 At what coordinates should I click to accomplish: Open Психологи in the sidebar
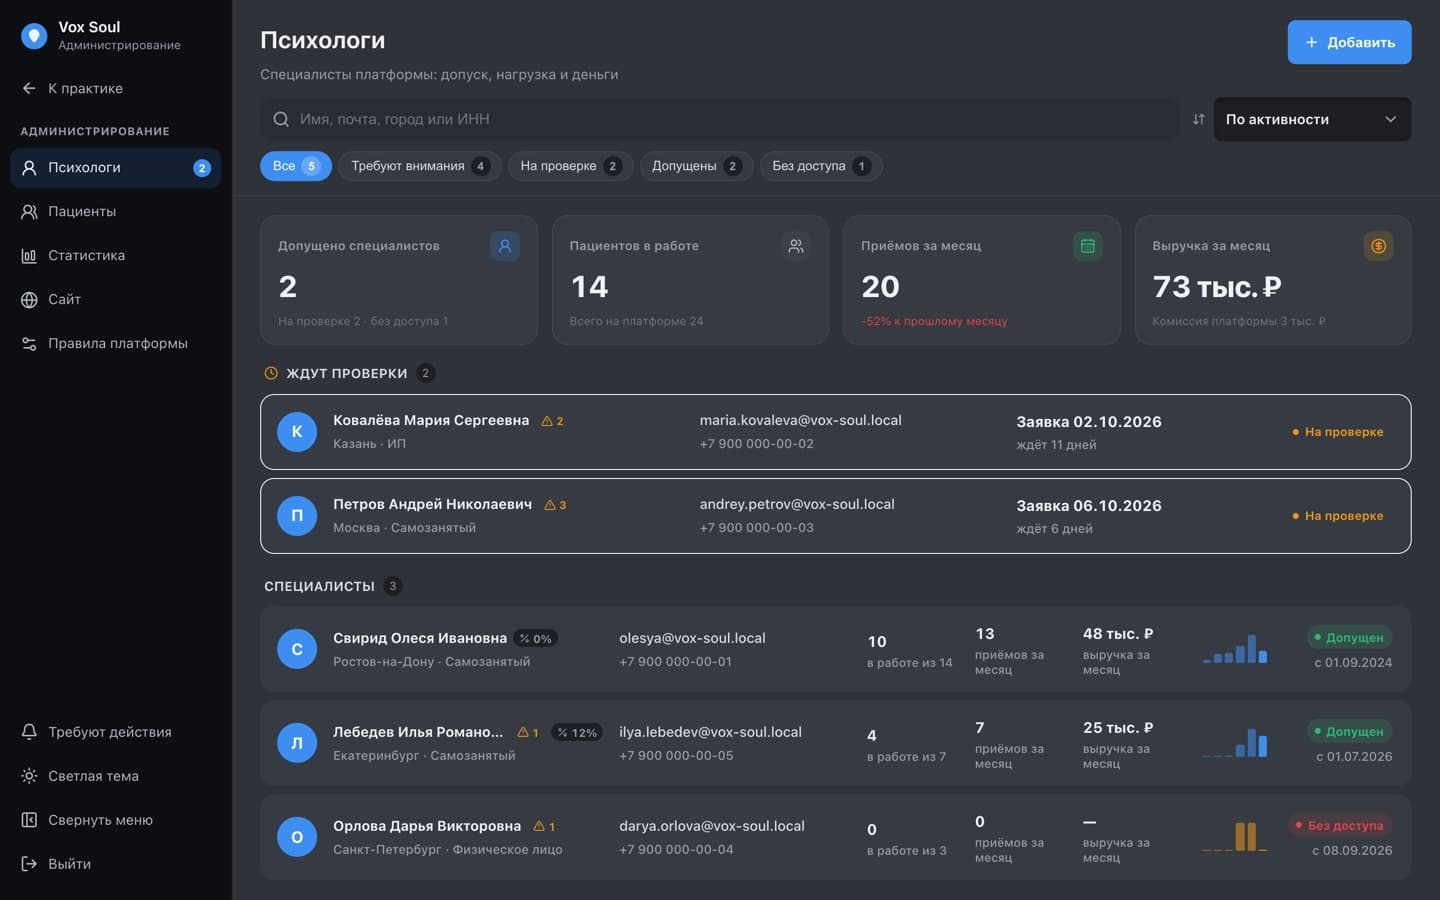tap(115, 168)
